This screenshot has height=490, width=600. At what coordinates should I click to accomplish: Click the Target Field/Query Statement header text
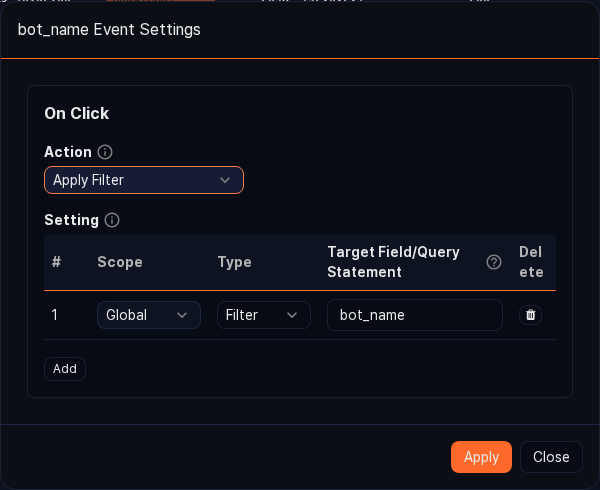tap(393, 262)
